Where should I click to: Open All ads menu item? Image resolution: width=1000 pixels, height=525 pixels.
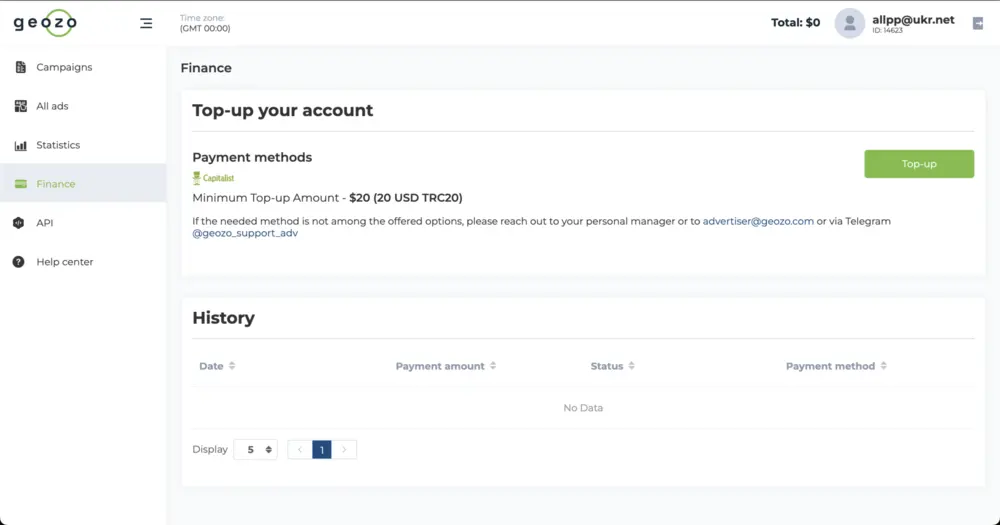click(83, 106)
